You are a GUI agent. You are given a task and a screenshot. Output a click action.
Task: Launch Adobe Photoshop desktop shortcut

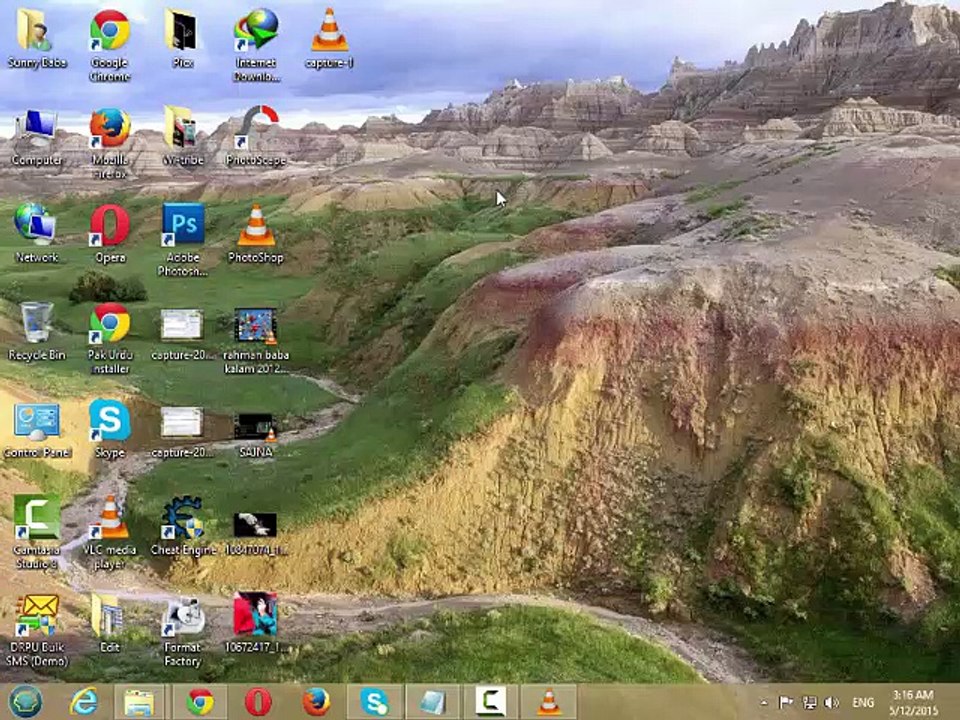tap(182, 240)
